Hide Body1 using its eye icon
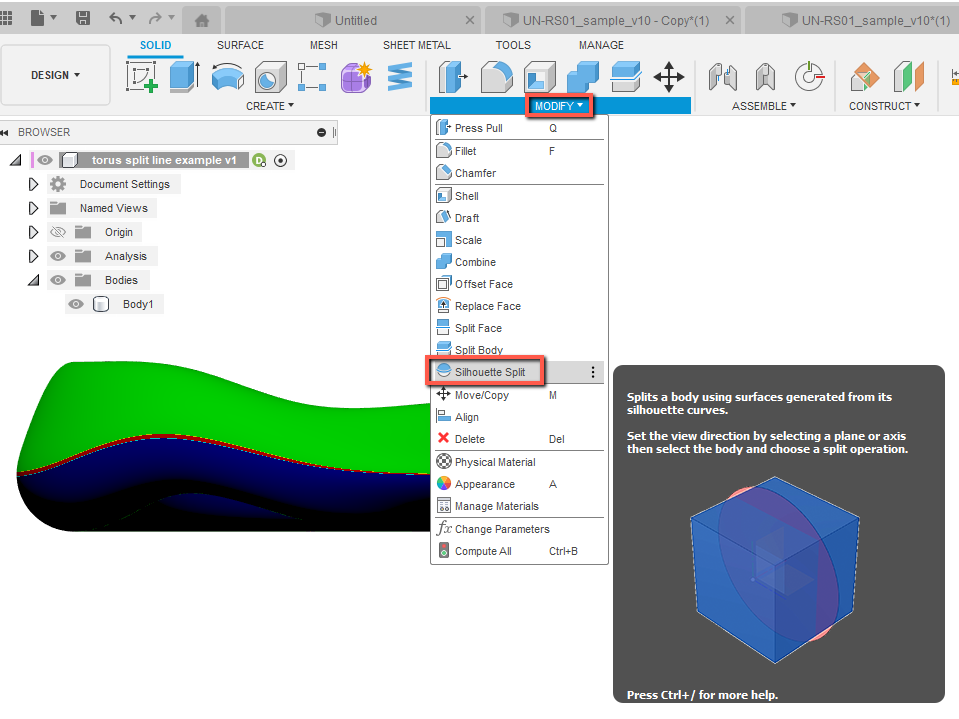959x719 pixels. [76, 304]
